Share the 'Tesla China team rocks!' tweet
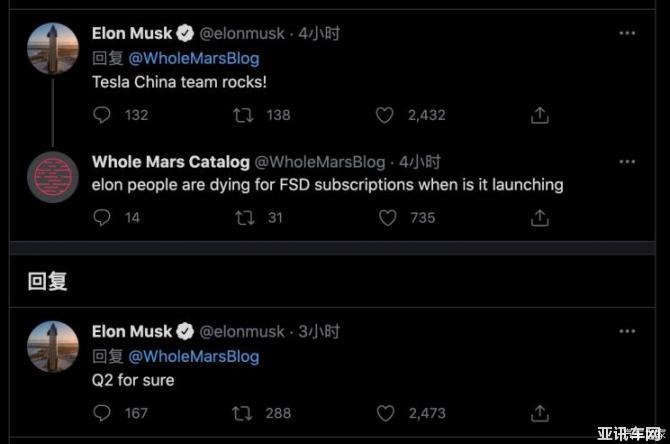 tap(540, 115)
